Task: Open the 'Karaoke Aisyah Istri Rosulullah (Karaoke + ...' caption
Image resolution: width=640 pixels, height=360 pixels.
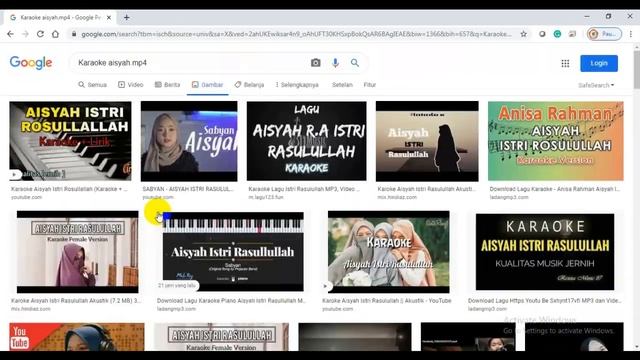Action: (69, 189)
